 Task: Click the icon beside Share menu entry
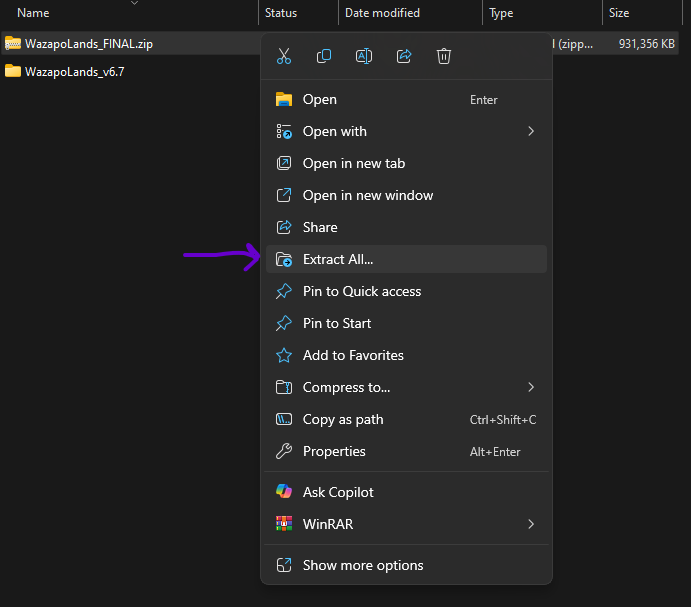[x=284, y=227]
